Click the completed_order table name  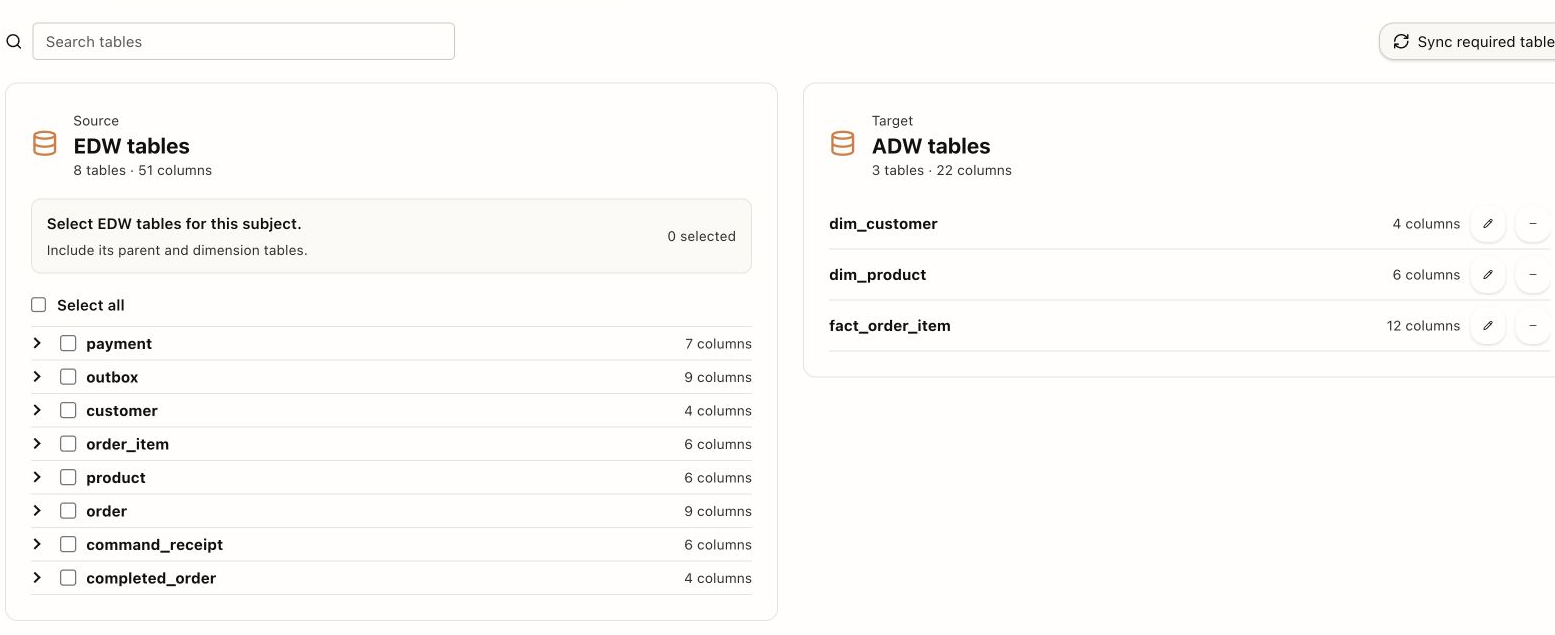(151, 578)
